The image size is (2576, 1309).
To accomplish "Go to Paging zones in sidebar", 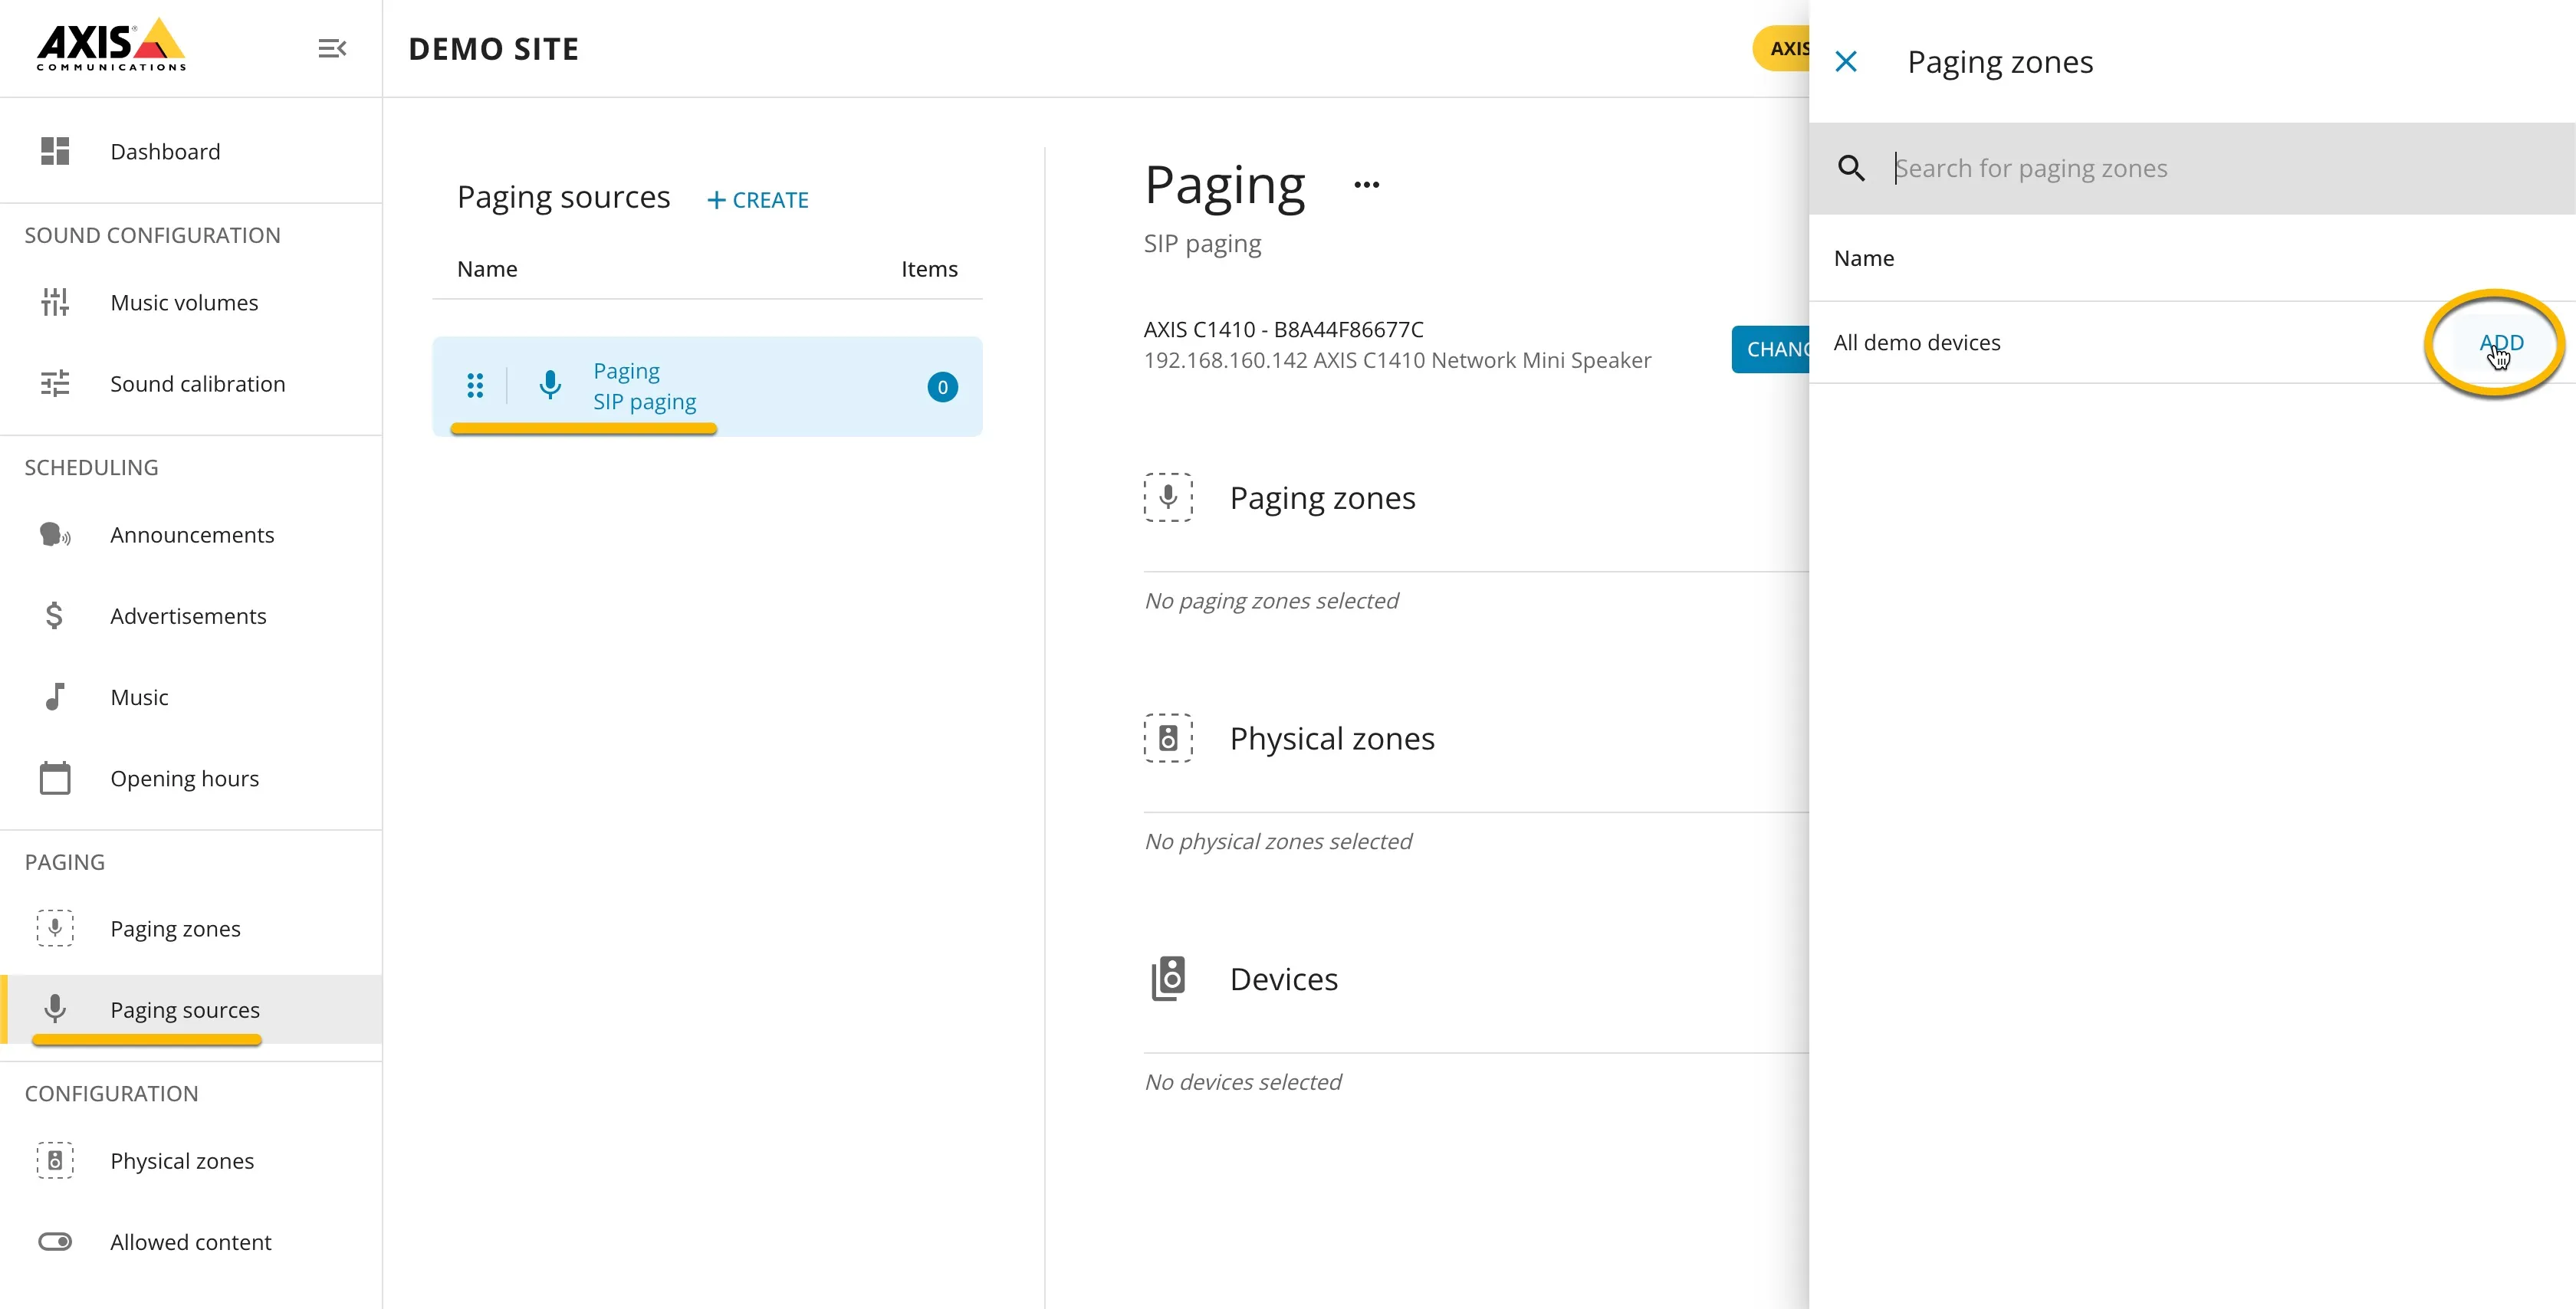I will [x=175, y=928].
